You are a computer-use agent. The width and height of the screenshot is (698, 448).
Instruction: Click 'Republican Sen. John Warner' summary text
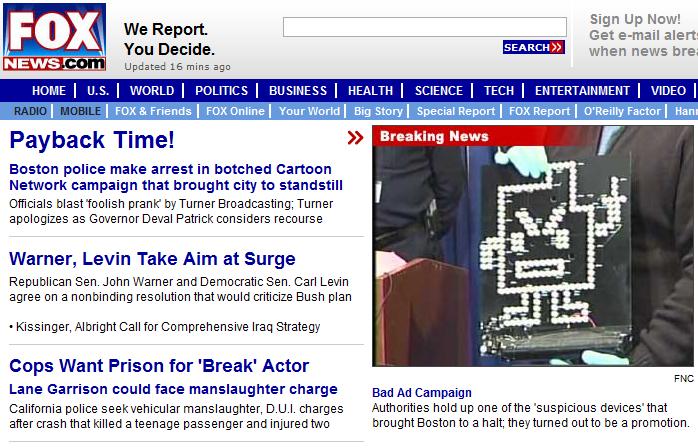click(x=180, y=289)
